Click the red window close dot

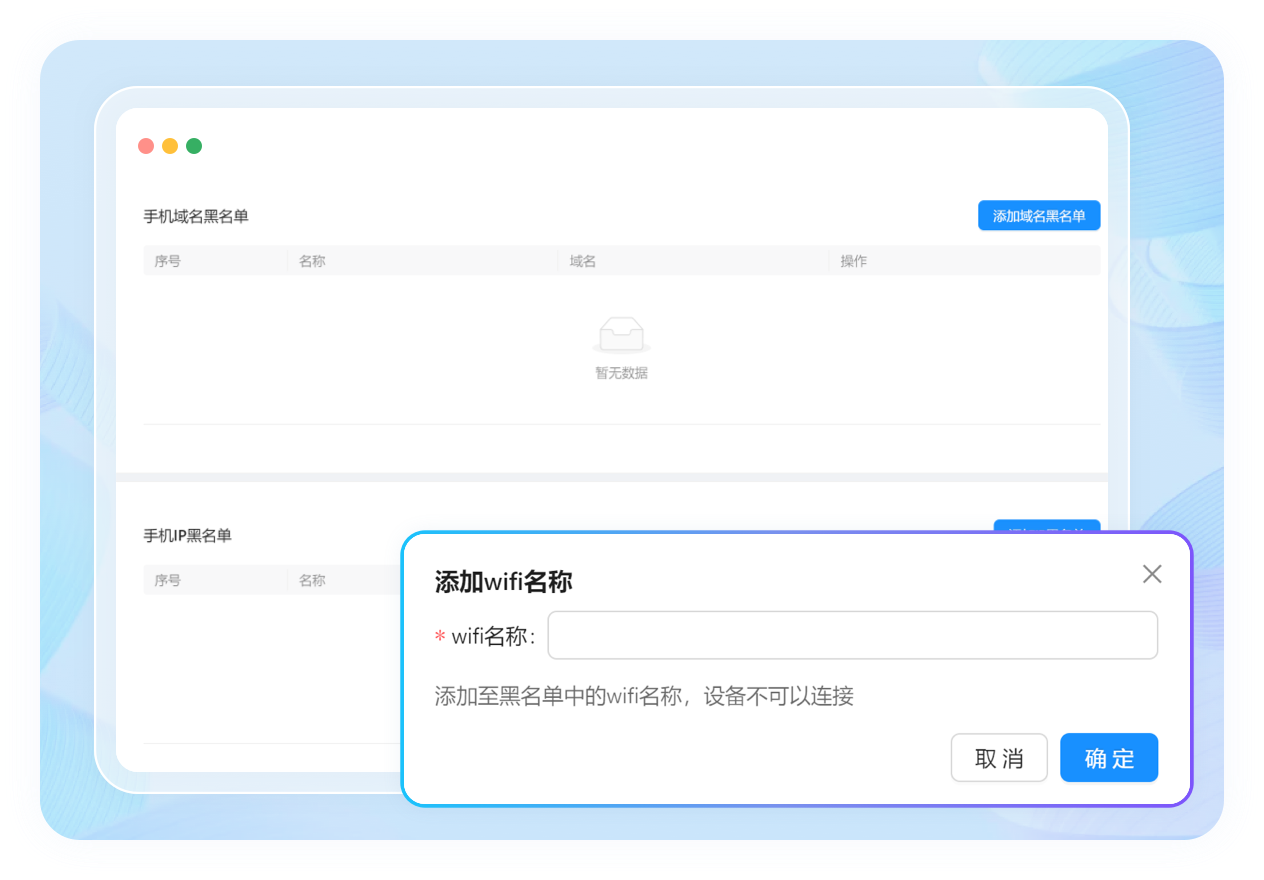point(146,146)
